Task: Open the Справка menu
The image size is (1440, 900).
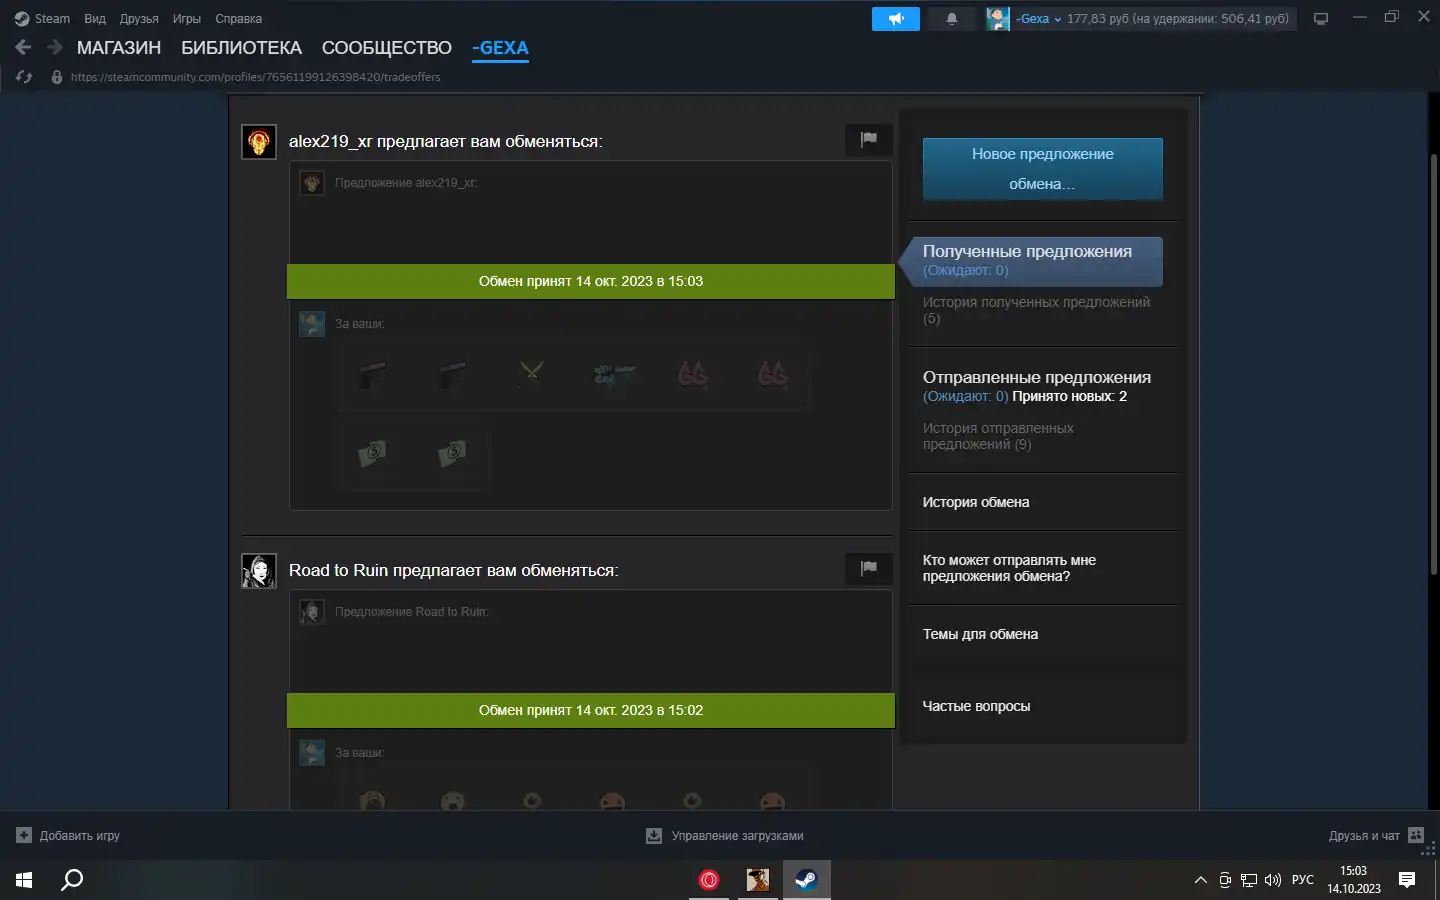Action: 239,18
